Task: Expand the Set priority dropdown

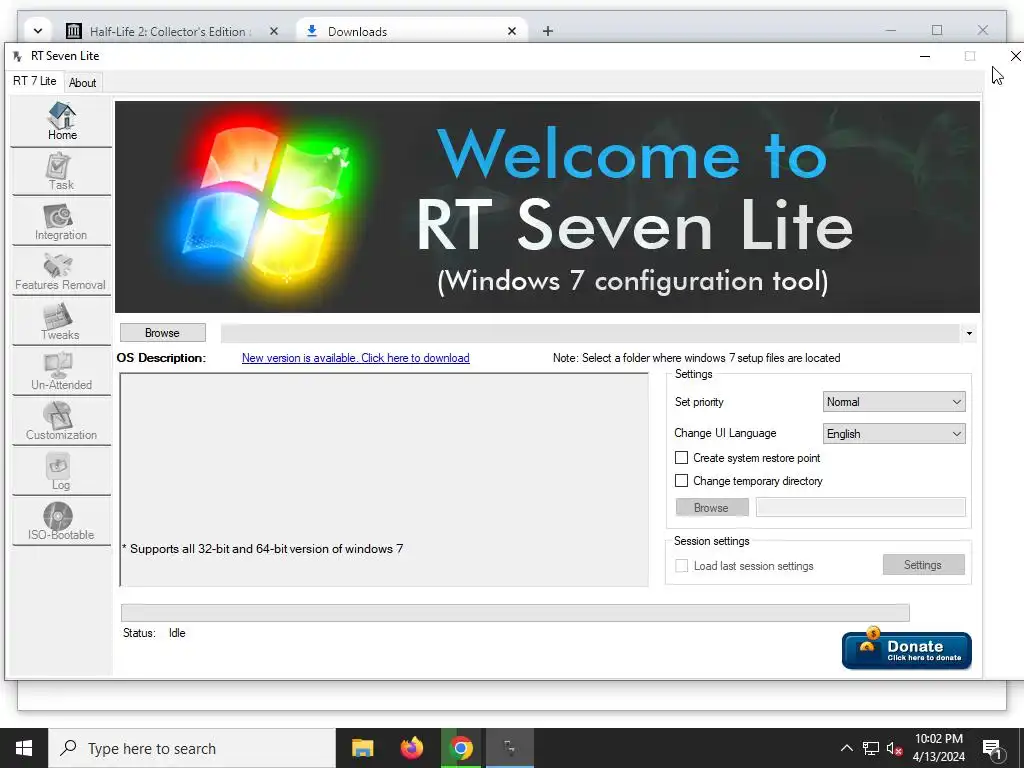Action: (894, 402)
